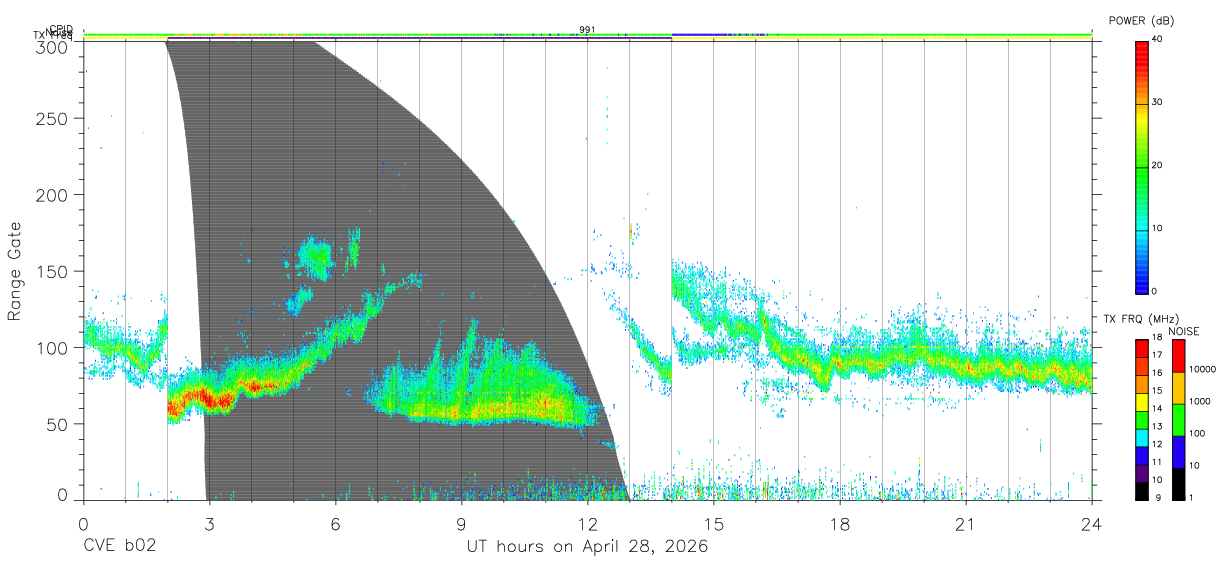Click the 100 label on the noise scale
Viewport: 1228px width, 567px height.
tap(1197, 434)
